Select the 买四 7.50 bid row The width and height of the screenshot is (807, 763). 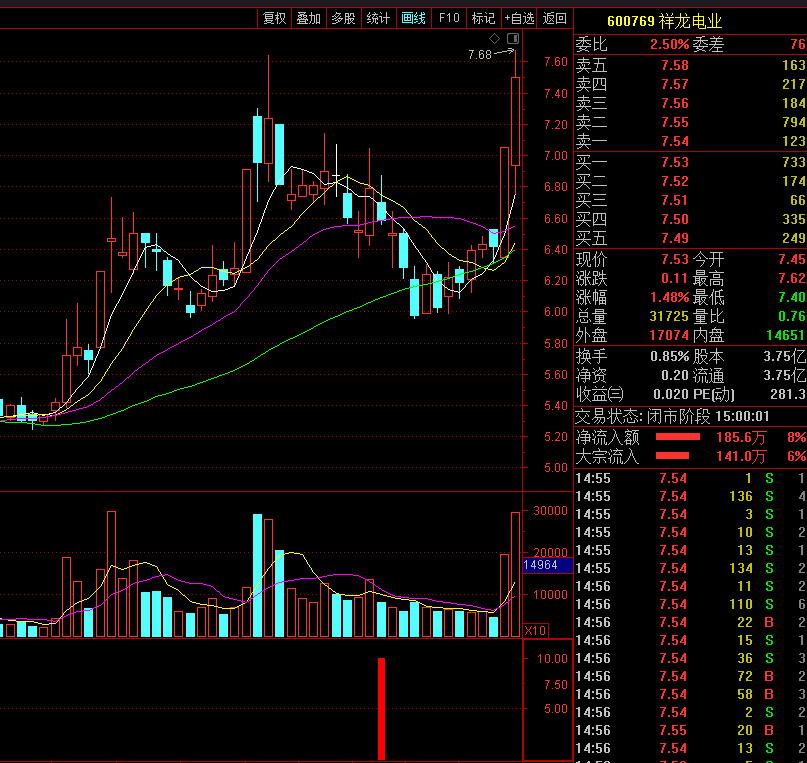click(690, 220)
